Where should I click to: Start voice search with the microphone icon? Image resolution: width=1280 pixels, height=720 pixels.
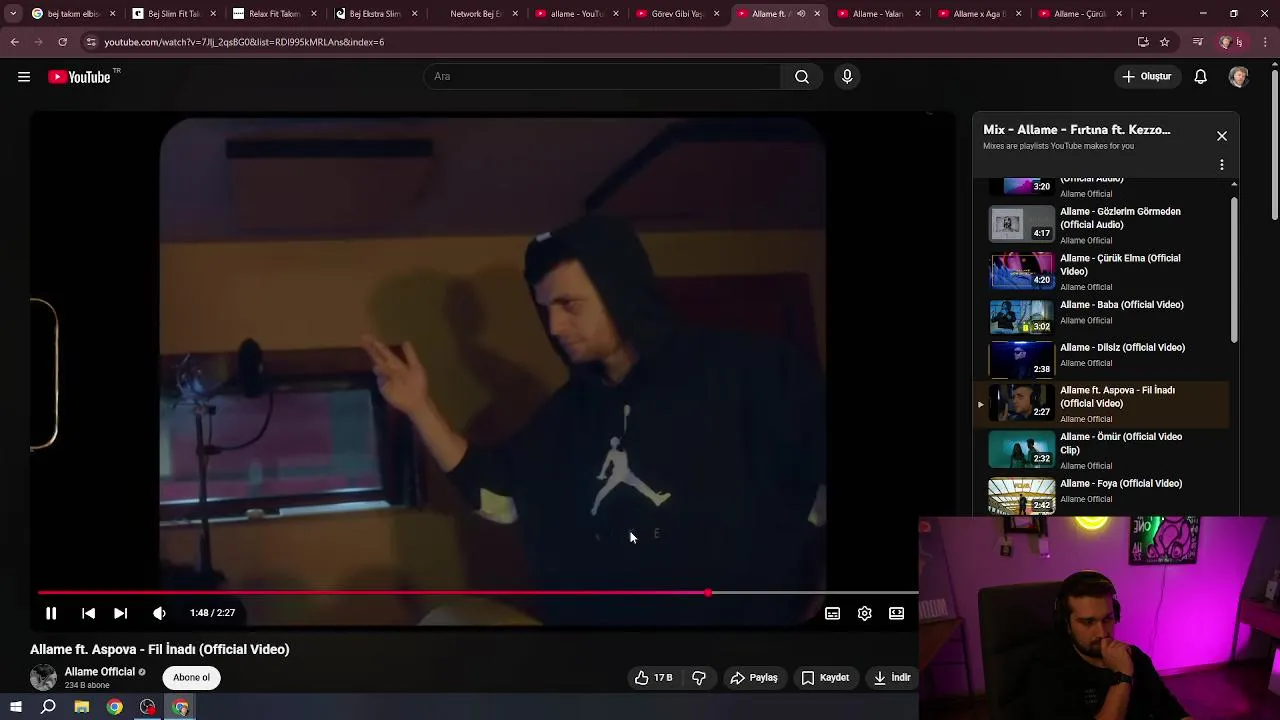tap(847, 76)
